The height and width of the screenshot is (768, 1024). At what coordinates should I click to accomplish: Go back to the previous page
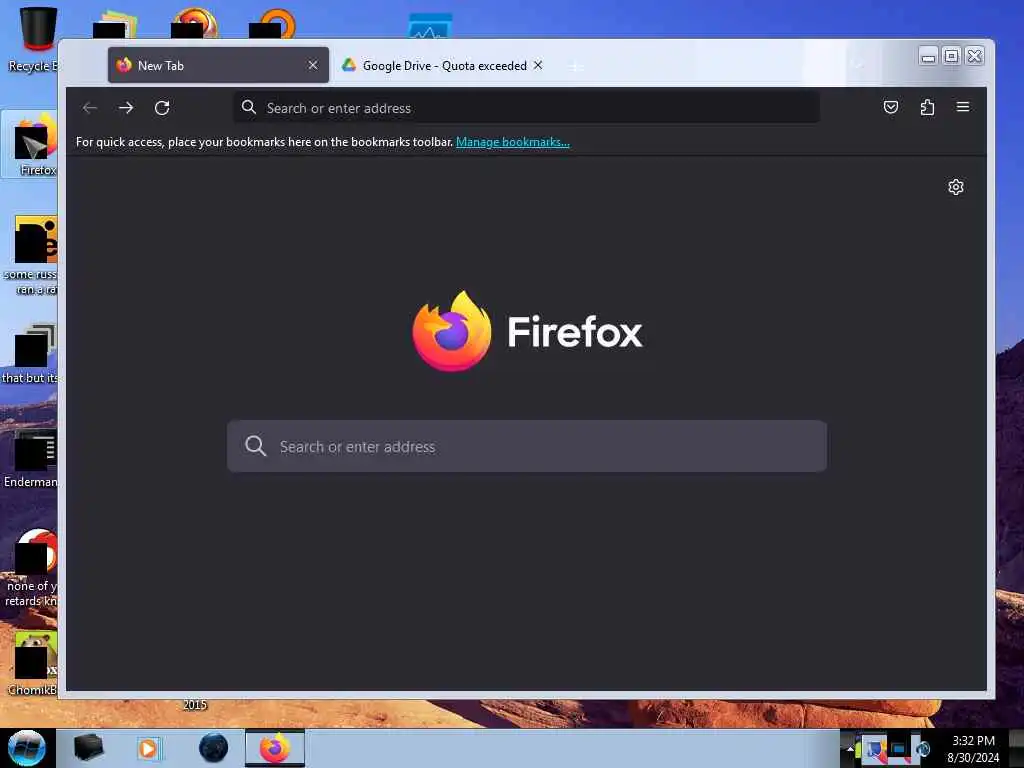tap(90, 108)
